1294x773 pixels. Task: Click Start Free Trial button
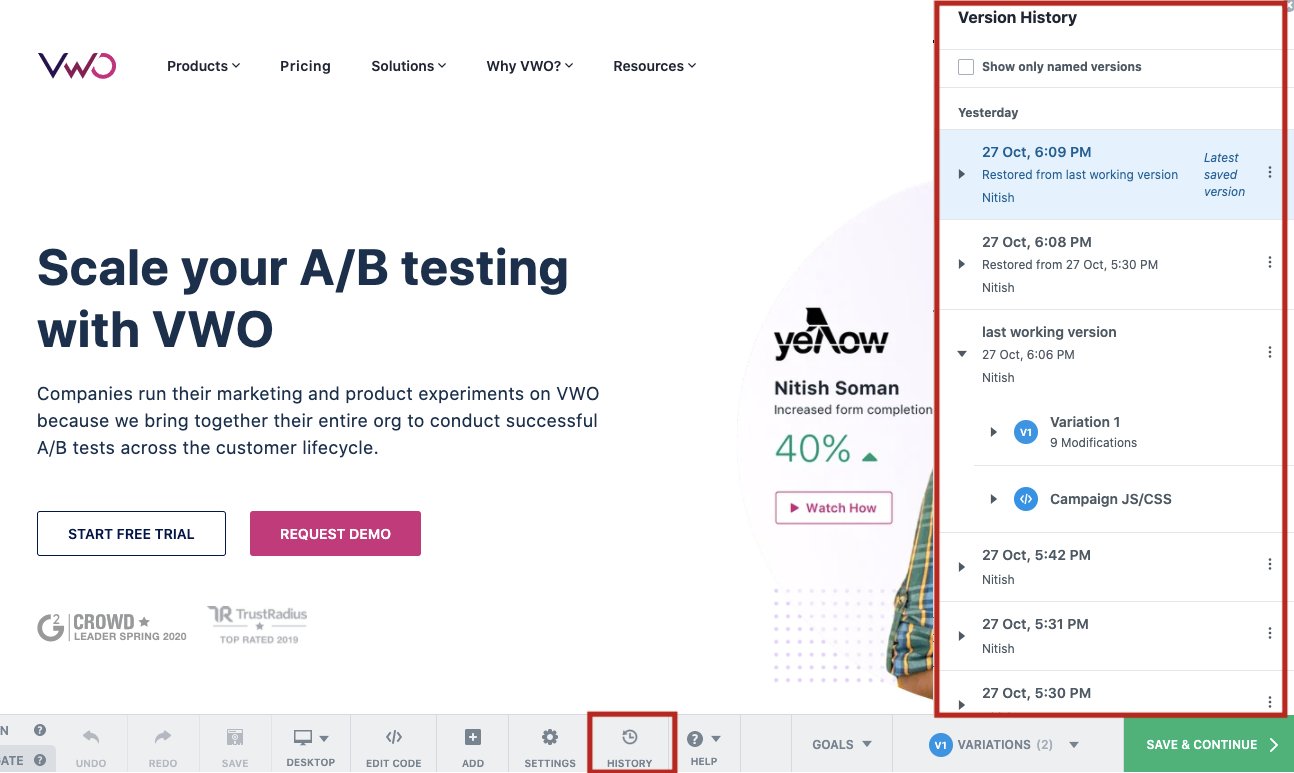[x=131, y=534]
